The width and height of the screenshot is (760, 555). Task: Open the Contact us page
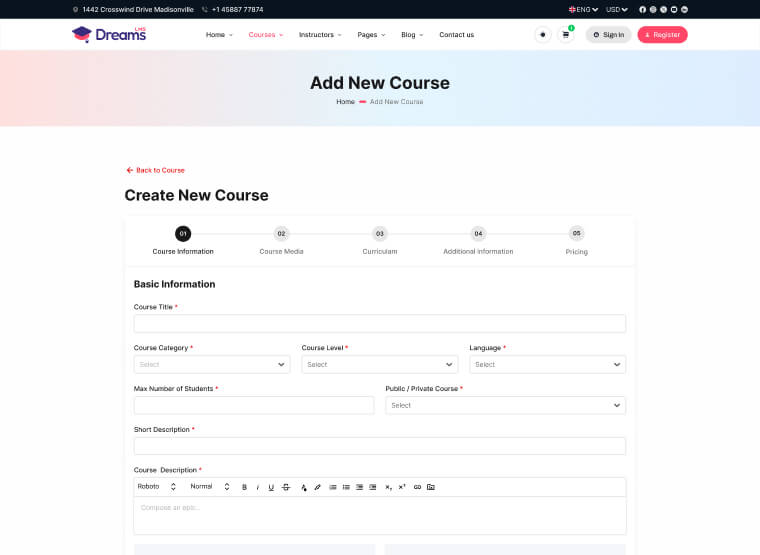457,35
